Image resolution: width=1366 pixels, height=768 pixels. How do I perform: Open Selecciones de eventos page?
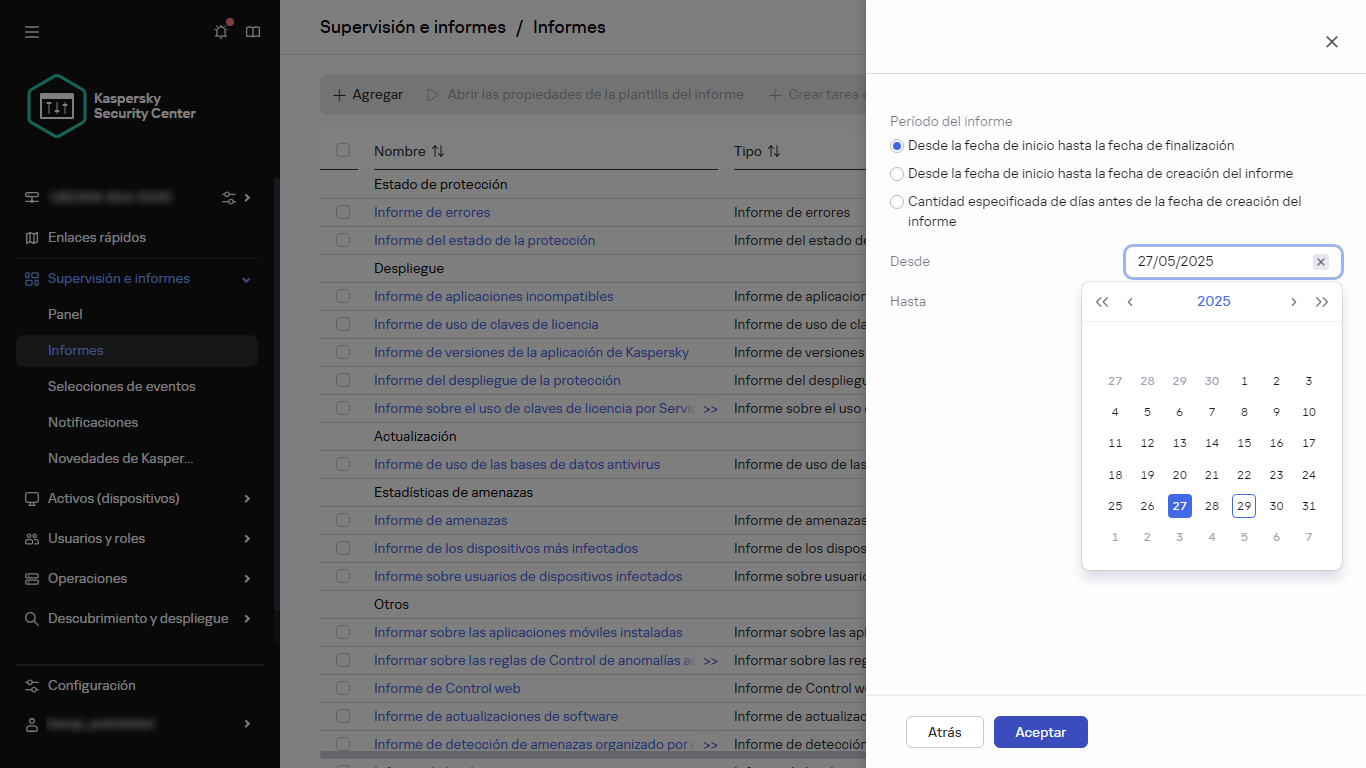click(x=122, y=386)
